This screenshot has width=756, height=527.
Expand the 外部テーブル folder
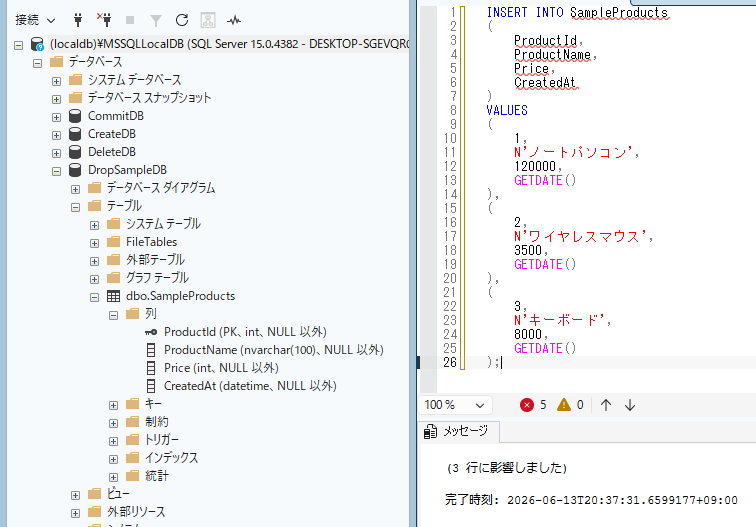(94, 261)
